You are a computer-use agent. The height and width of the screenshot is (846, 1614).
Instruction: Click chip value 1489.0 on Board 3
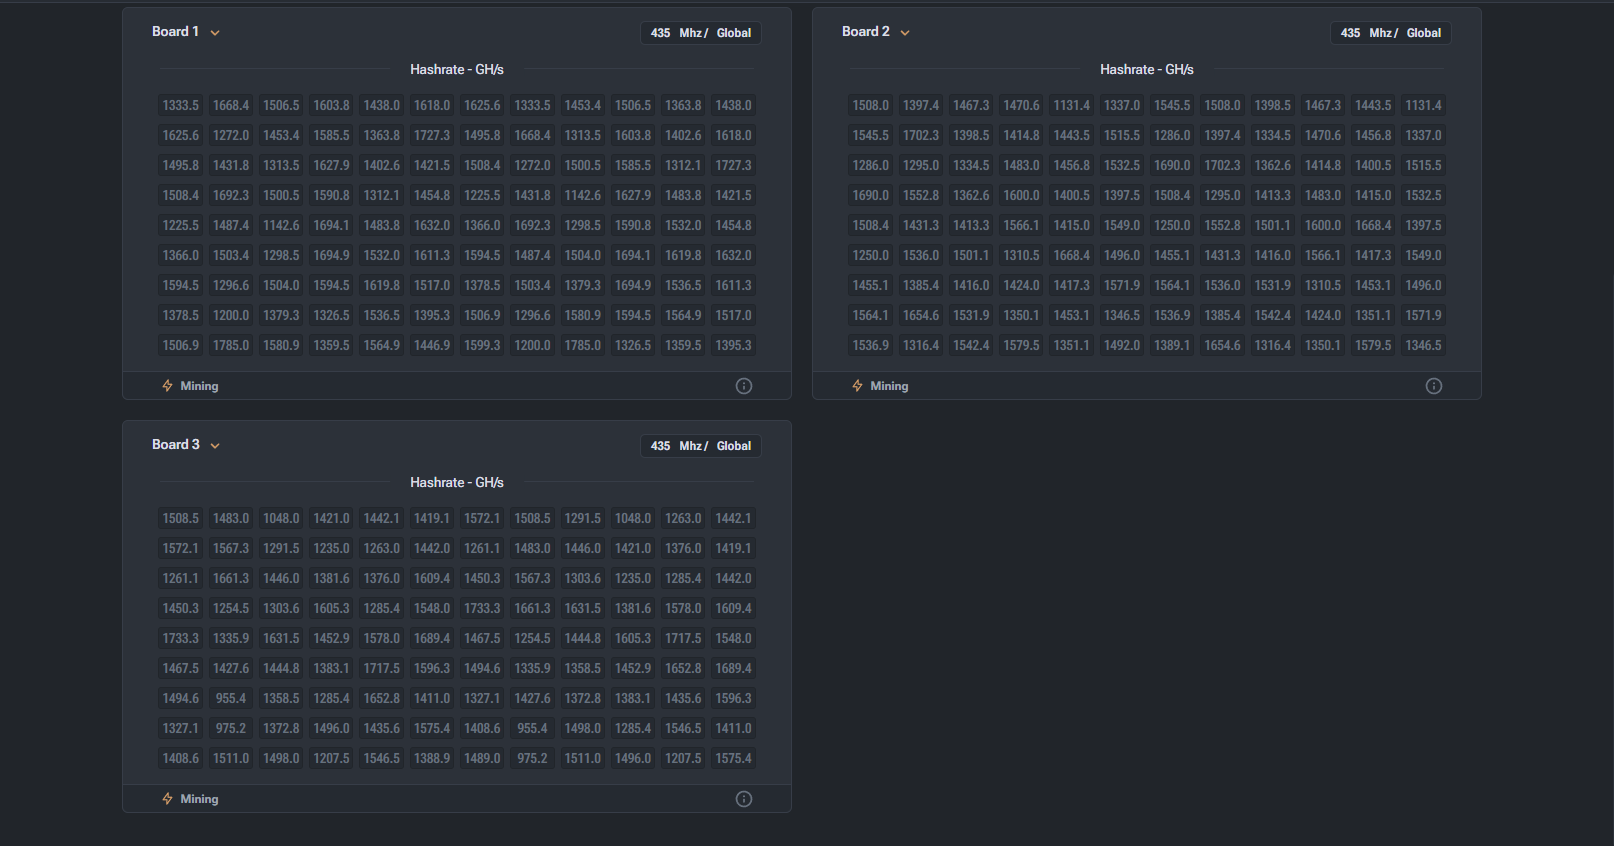pos(482,758)
